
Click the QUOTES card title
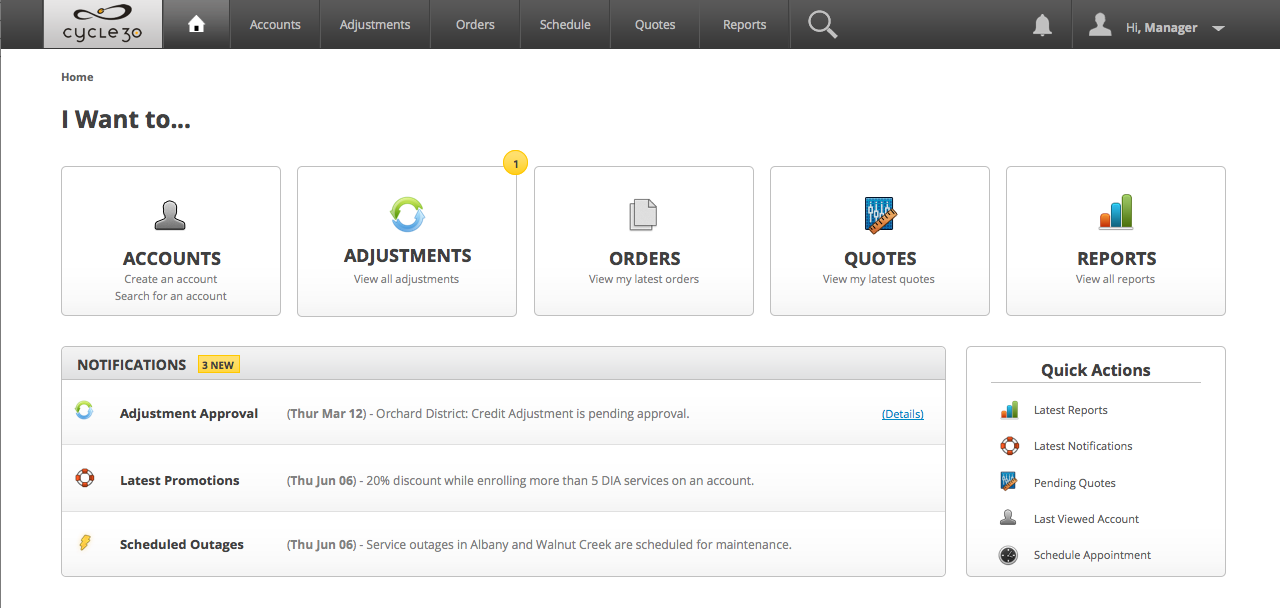pos(880,258)
